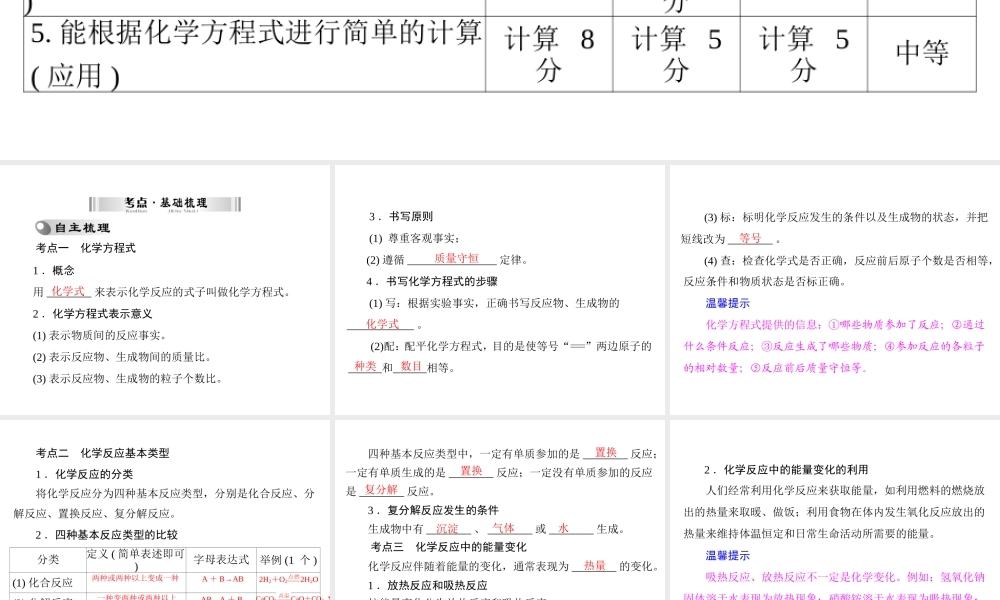The height and width of the screenshot is (600, 1000).
Task: Click line "(2) 表示反应物、生成物间的质量比。"
Action: [122, 357]
